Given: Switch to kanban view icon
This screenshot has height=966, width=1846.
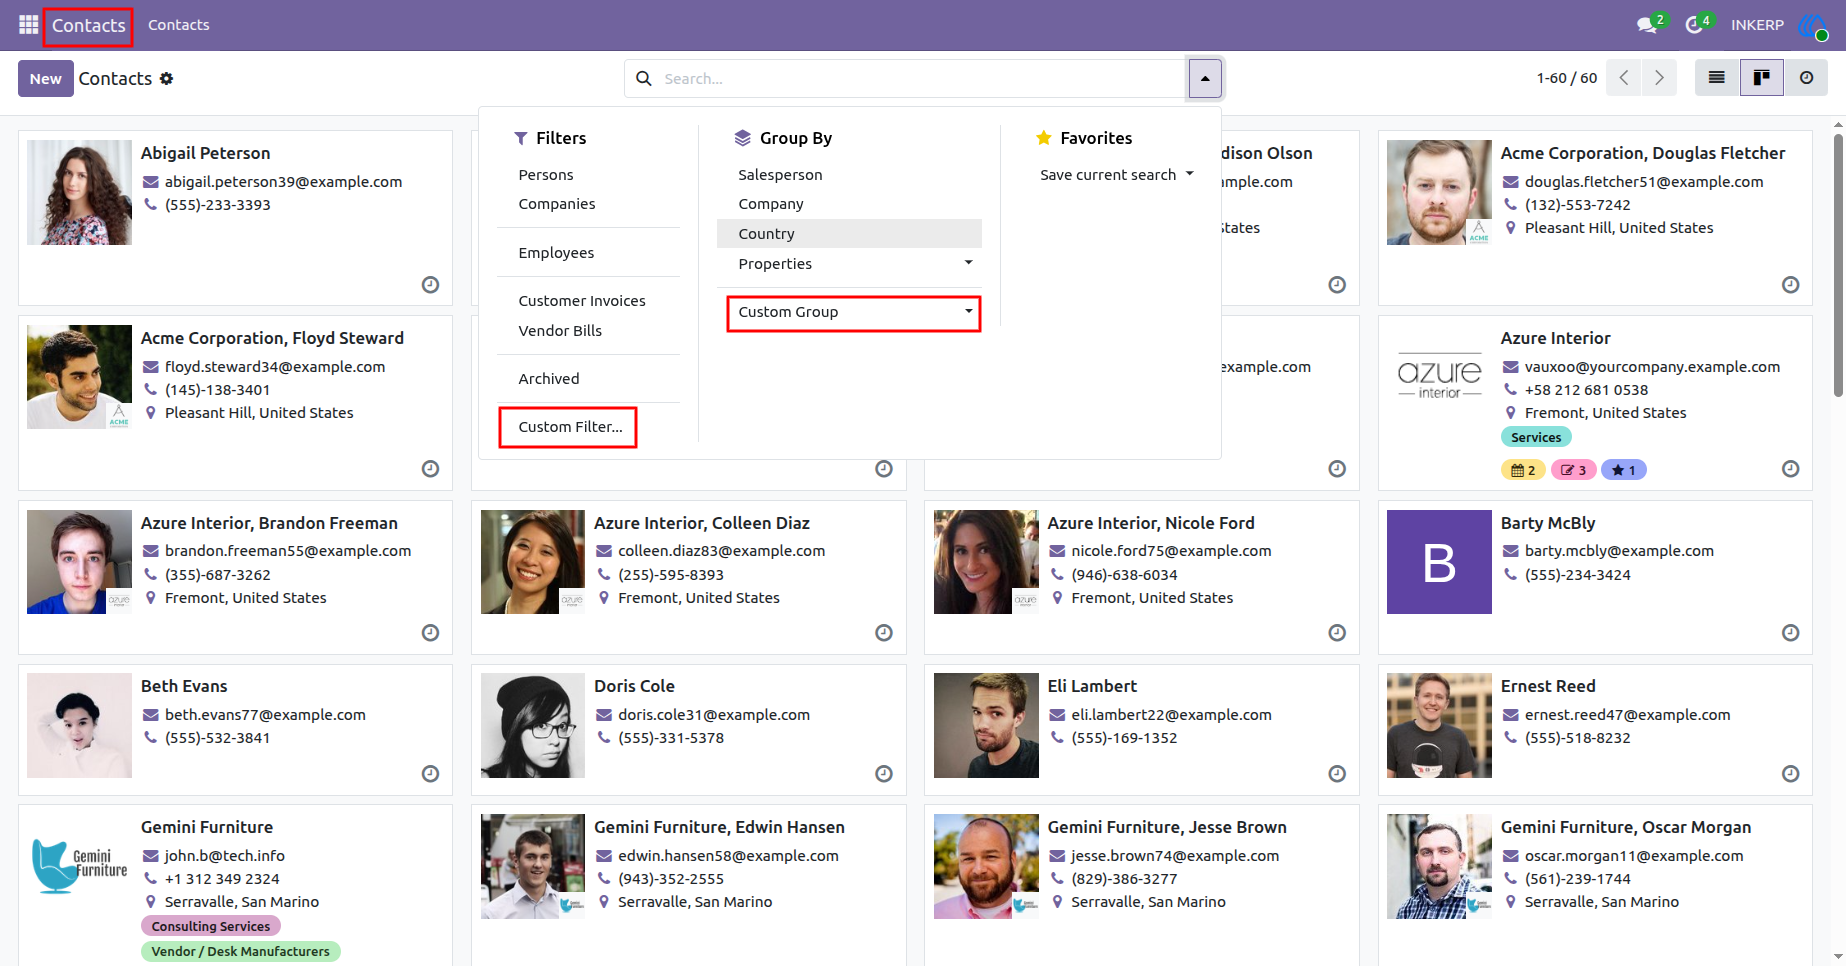Looking at the screenshot, I should click(x=1762, y=78).
